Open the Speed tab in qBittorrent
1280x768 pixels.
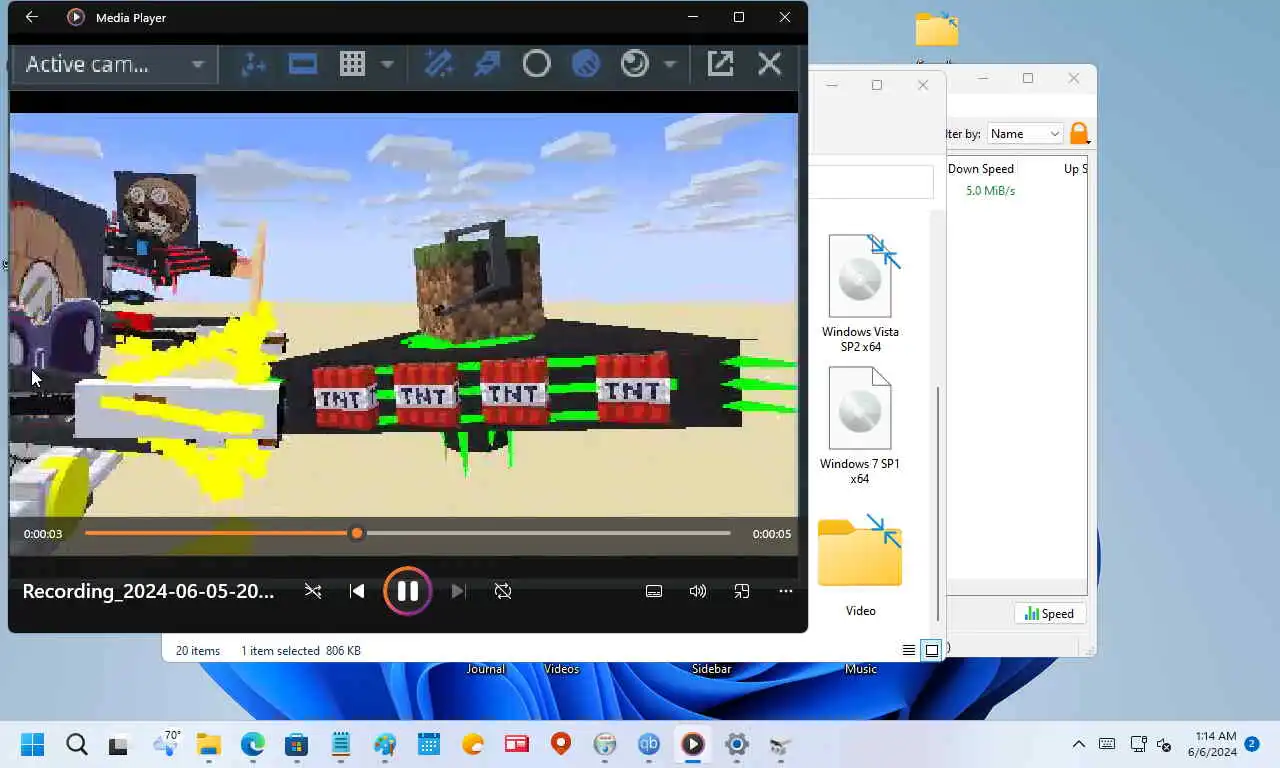pyautogui.click(x=1050, y=614)
